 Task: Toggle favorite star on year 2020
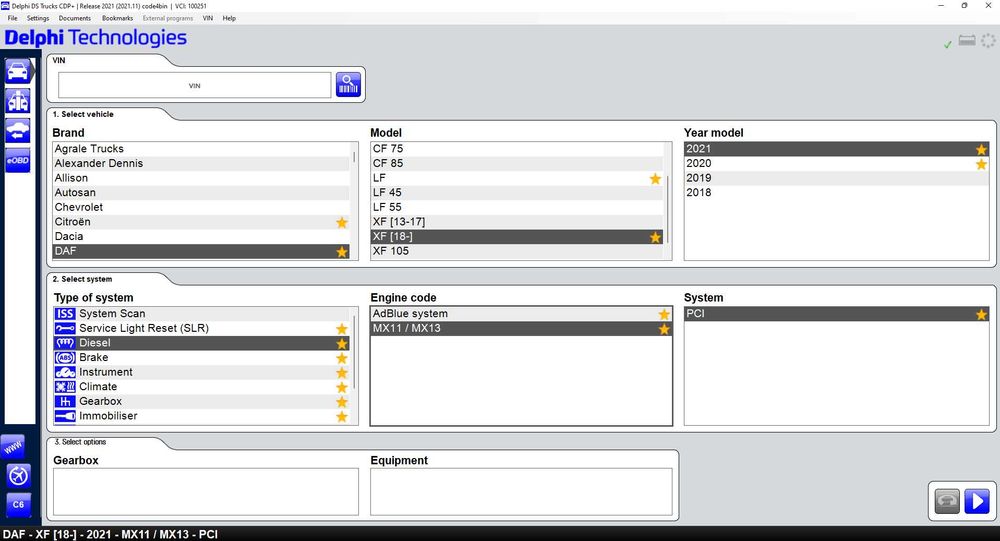point(981,164)
